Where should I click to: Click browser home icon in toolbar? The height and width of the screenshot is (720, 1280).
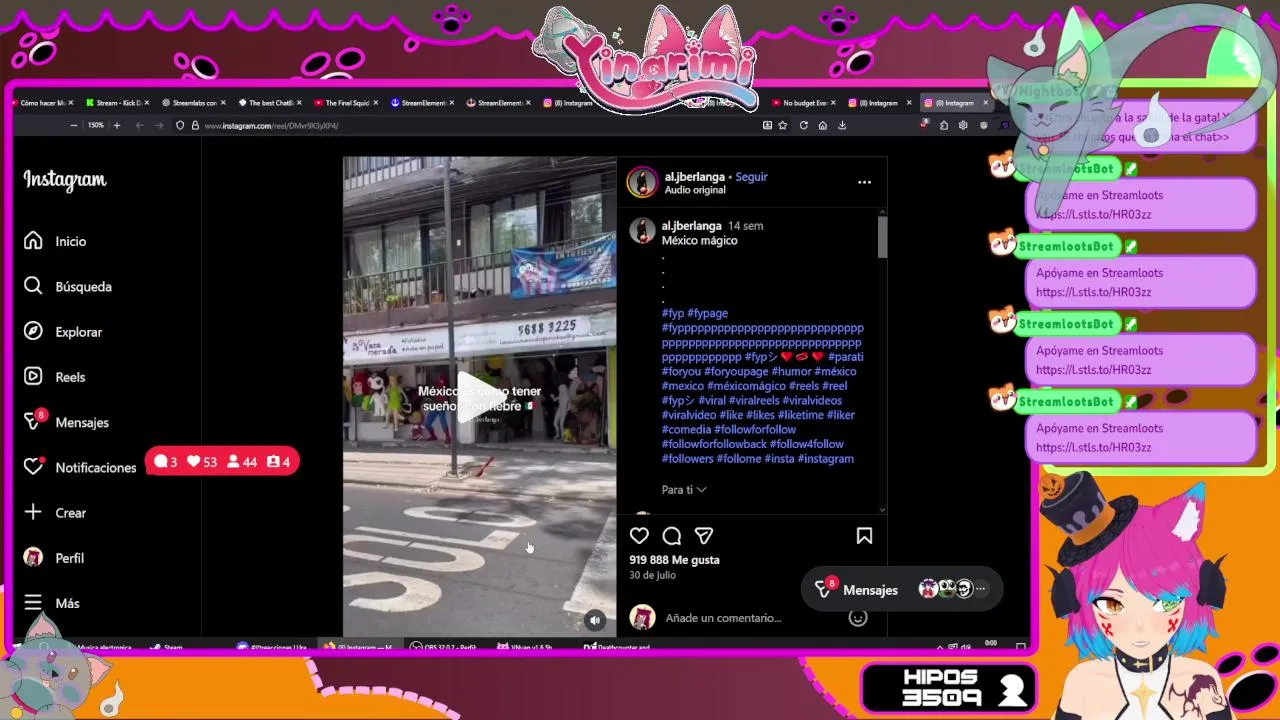pyautogui.click(x=822, y=125)
